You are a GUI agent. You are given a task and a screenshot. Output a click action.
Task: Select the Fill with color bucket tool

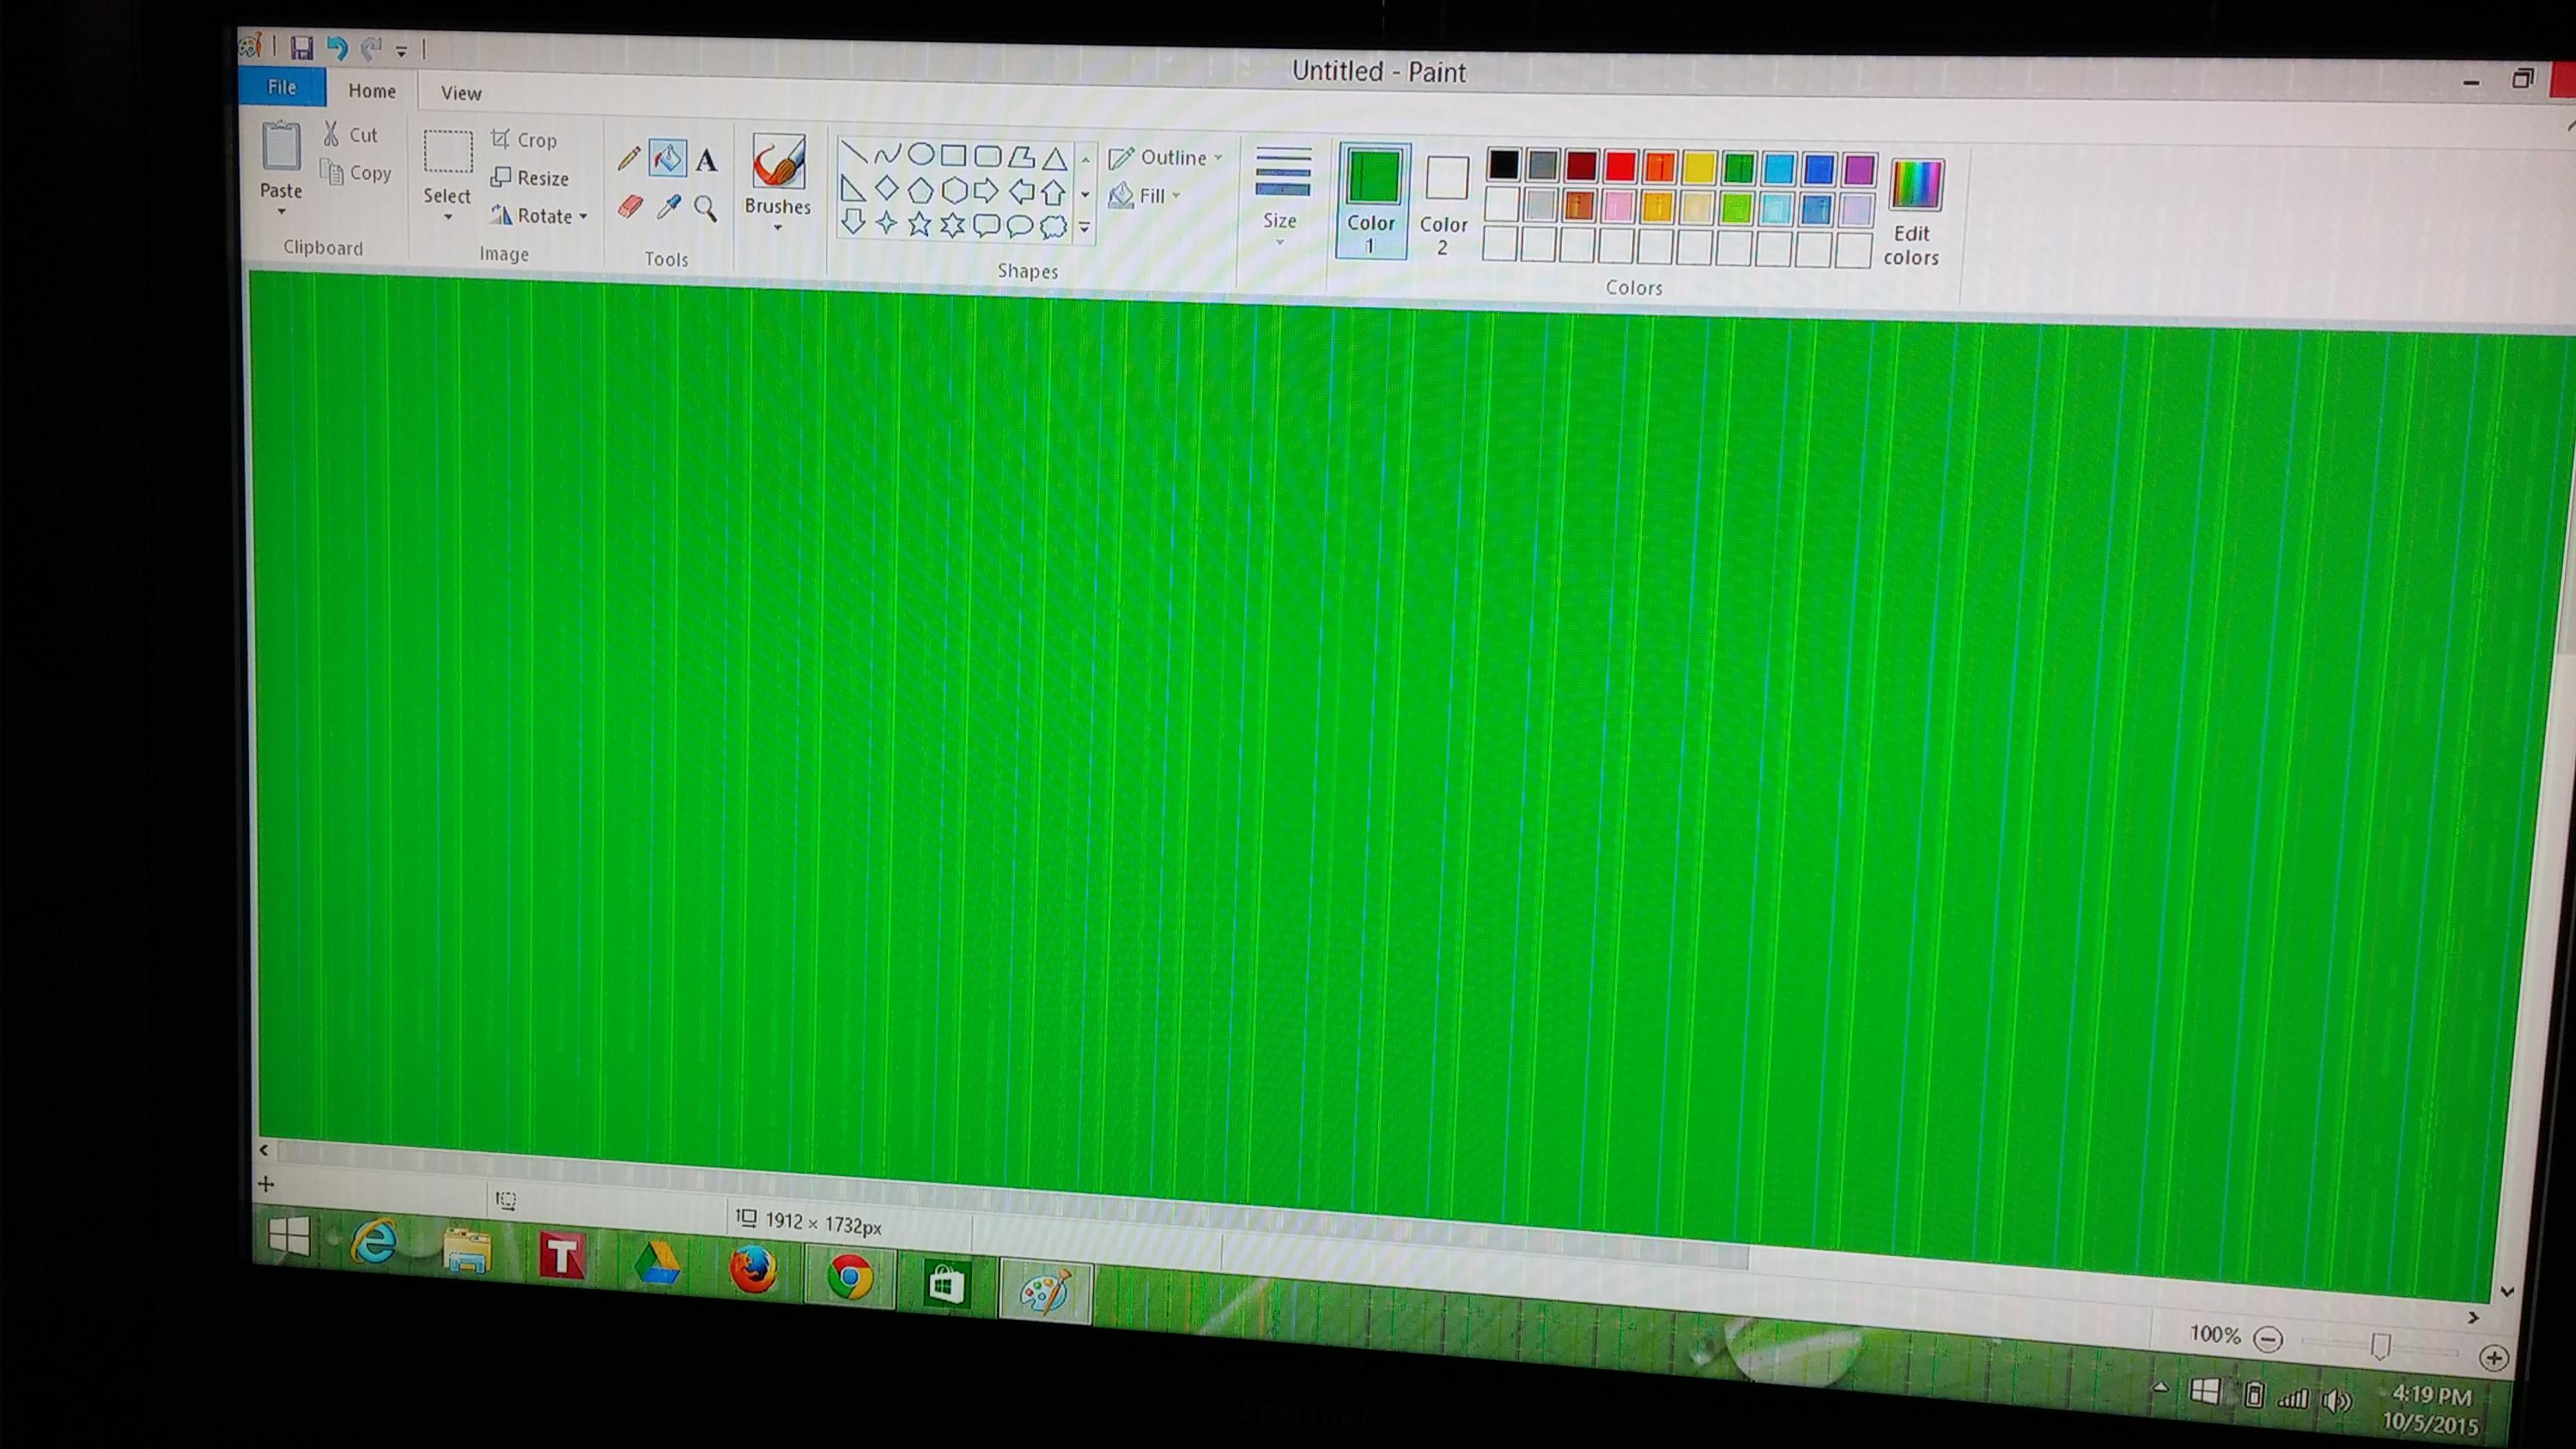click(x=667, y=158)
